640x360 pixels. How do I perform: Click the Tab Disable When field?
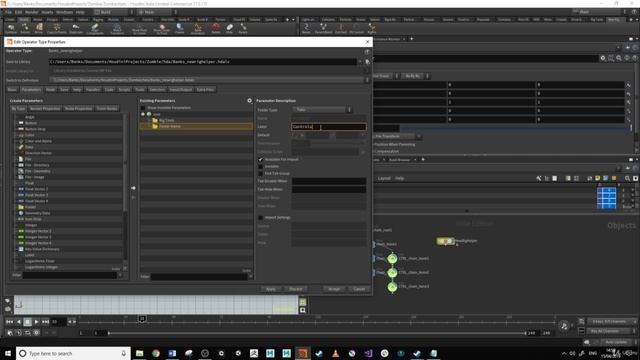click(x=329, y=181)
